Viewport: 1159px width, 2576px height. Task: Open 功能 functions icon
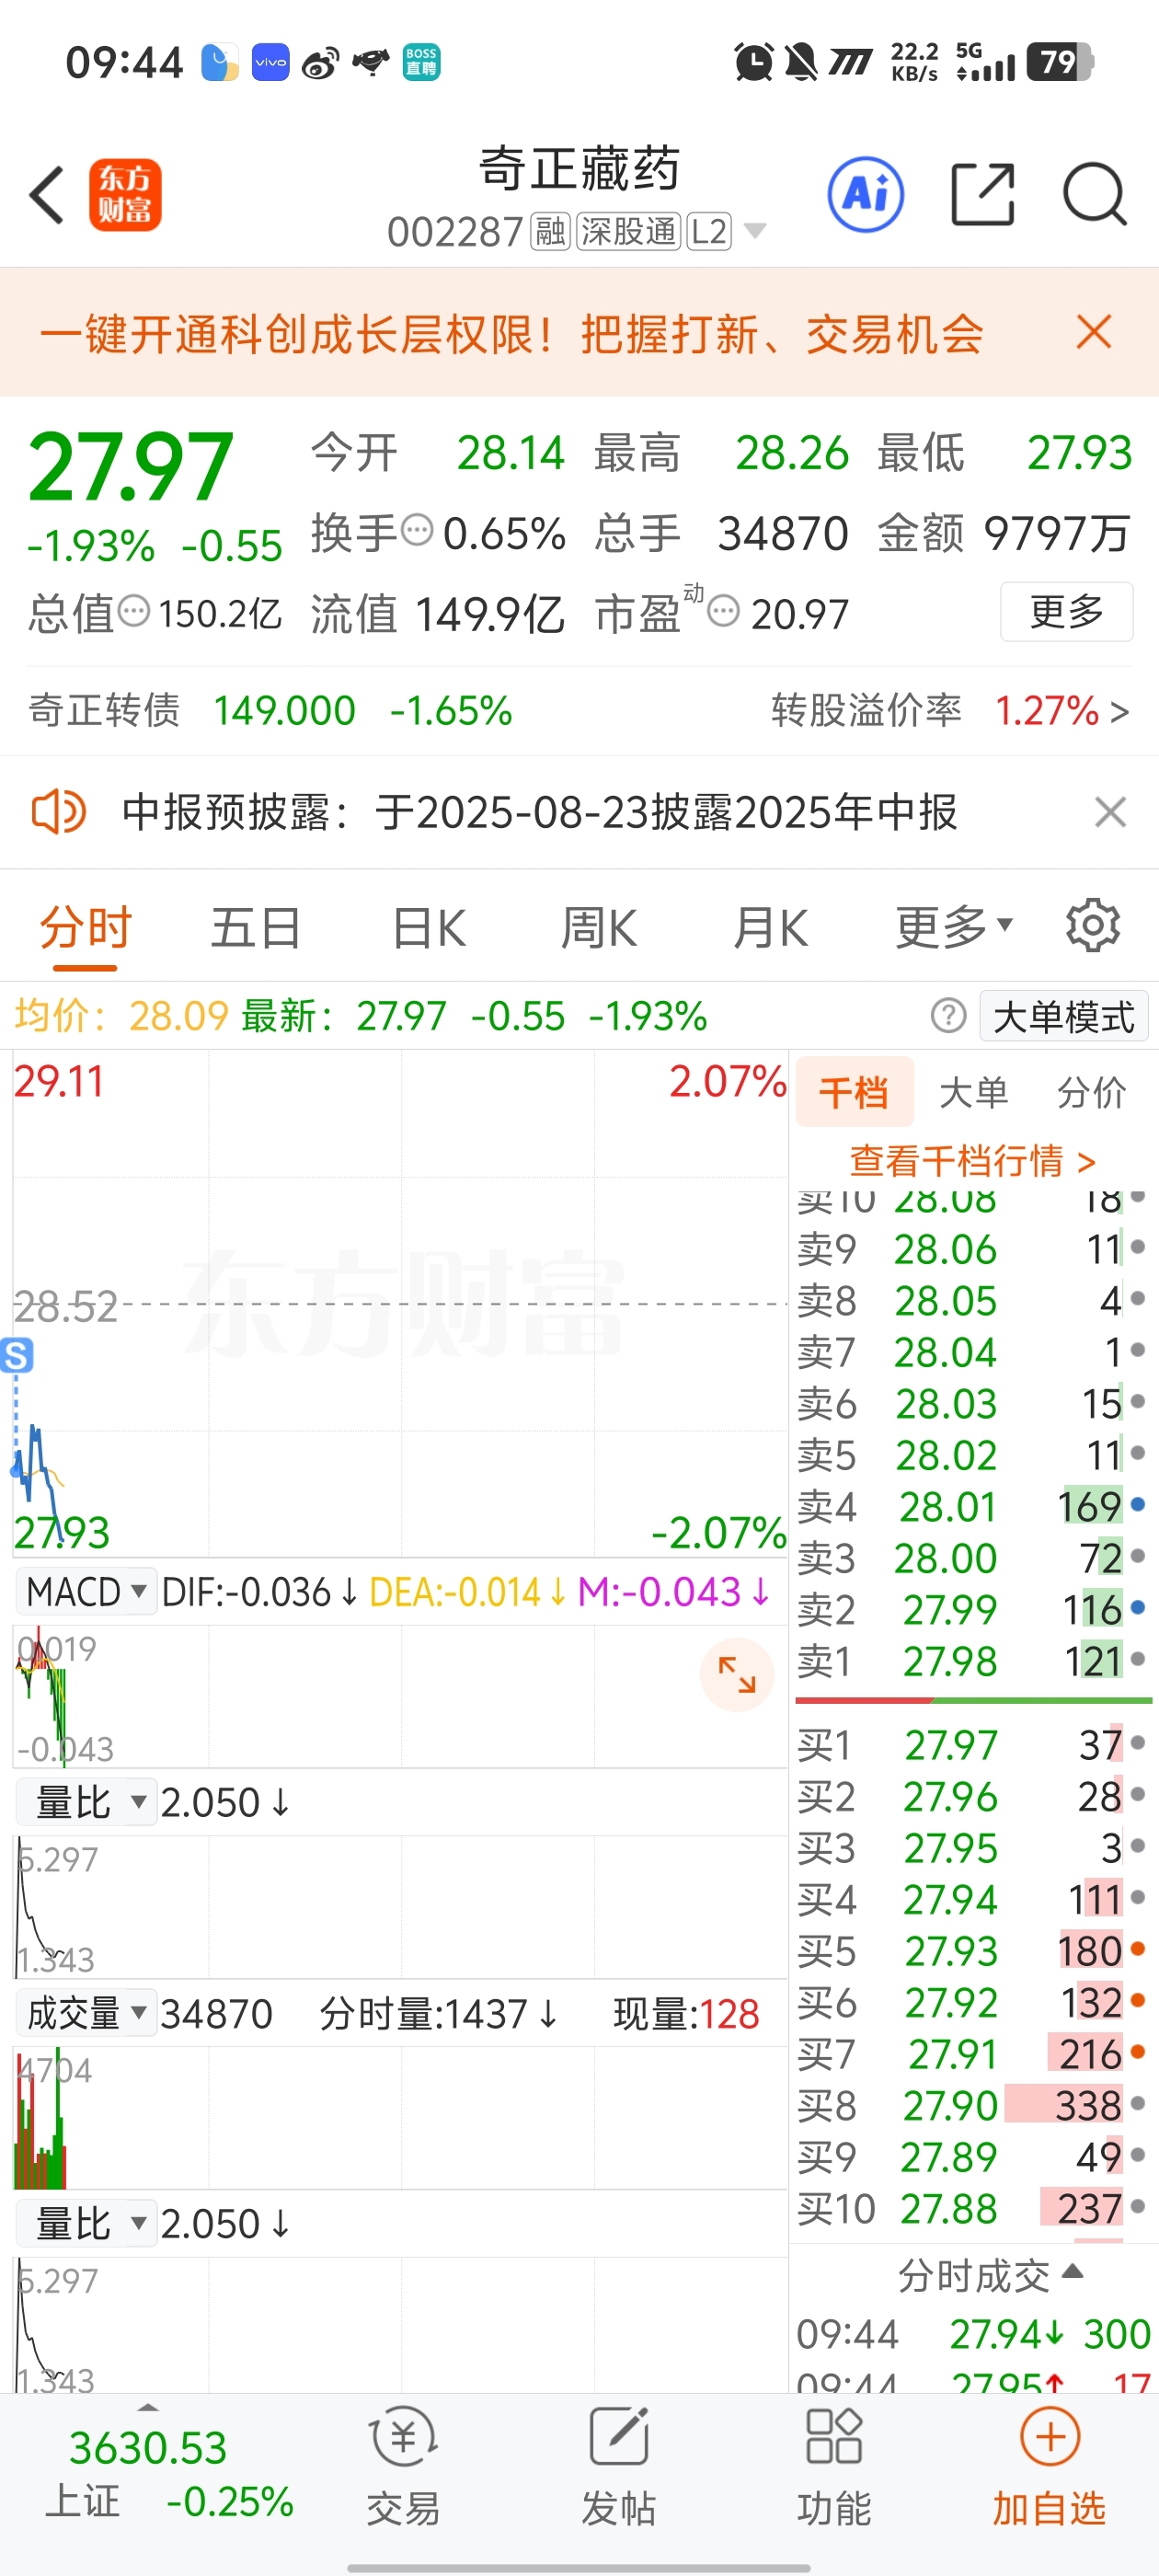coord(834,2466)
